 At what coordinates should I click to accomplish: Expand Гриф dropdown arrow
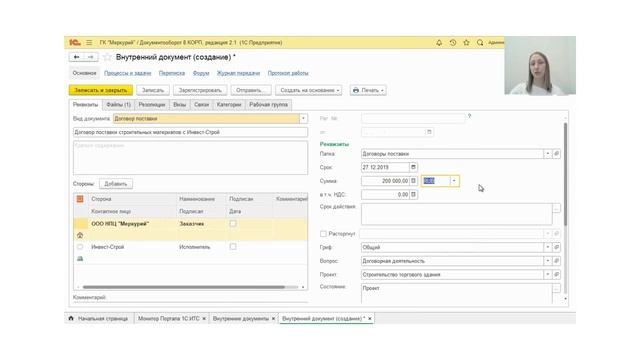click(x=548, y=247)
